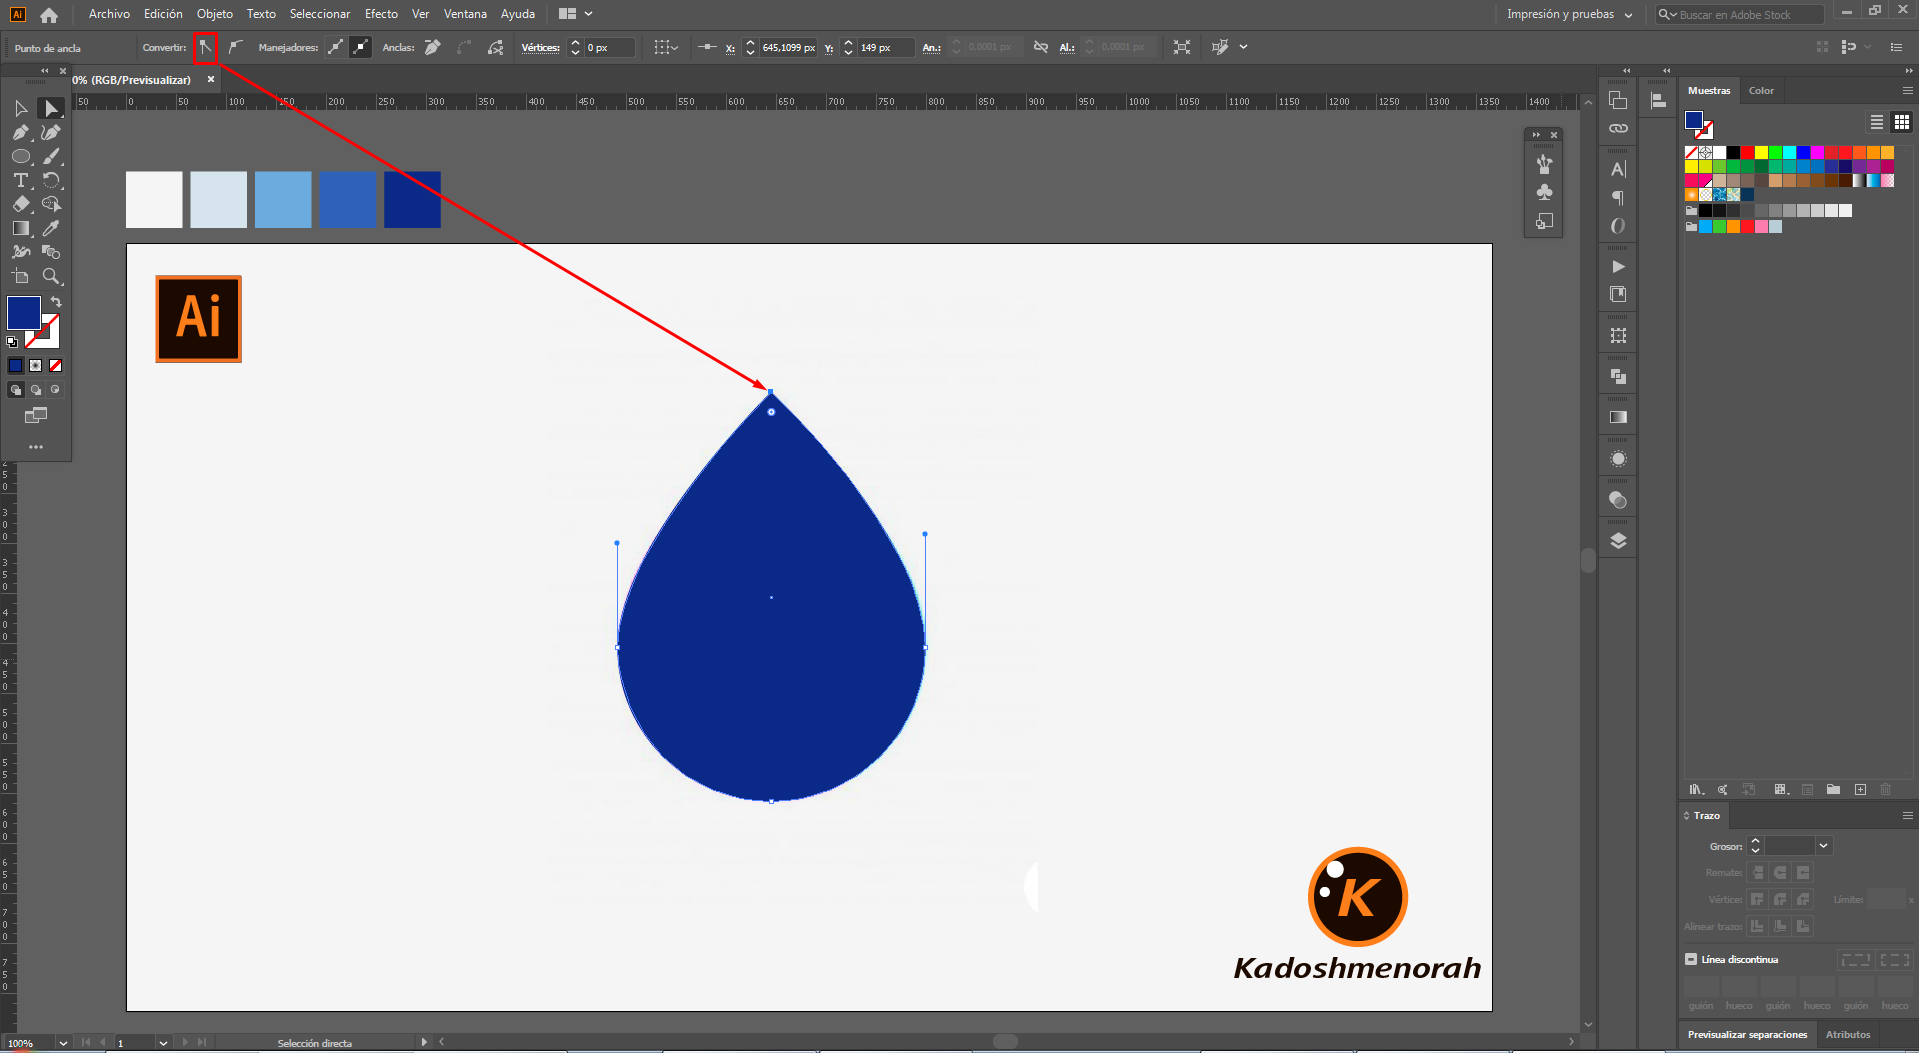Select the Shape Builder tool
Image resolution: width=1919 pixels, height=1053 pixels.
click(51, 204)
